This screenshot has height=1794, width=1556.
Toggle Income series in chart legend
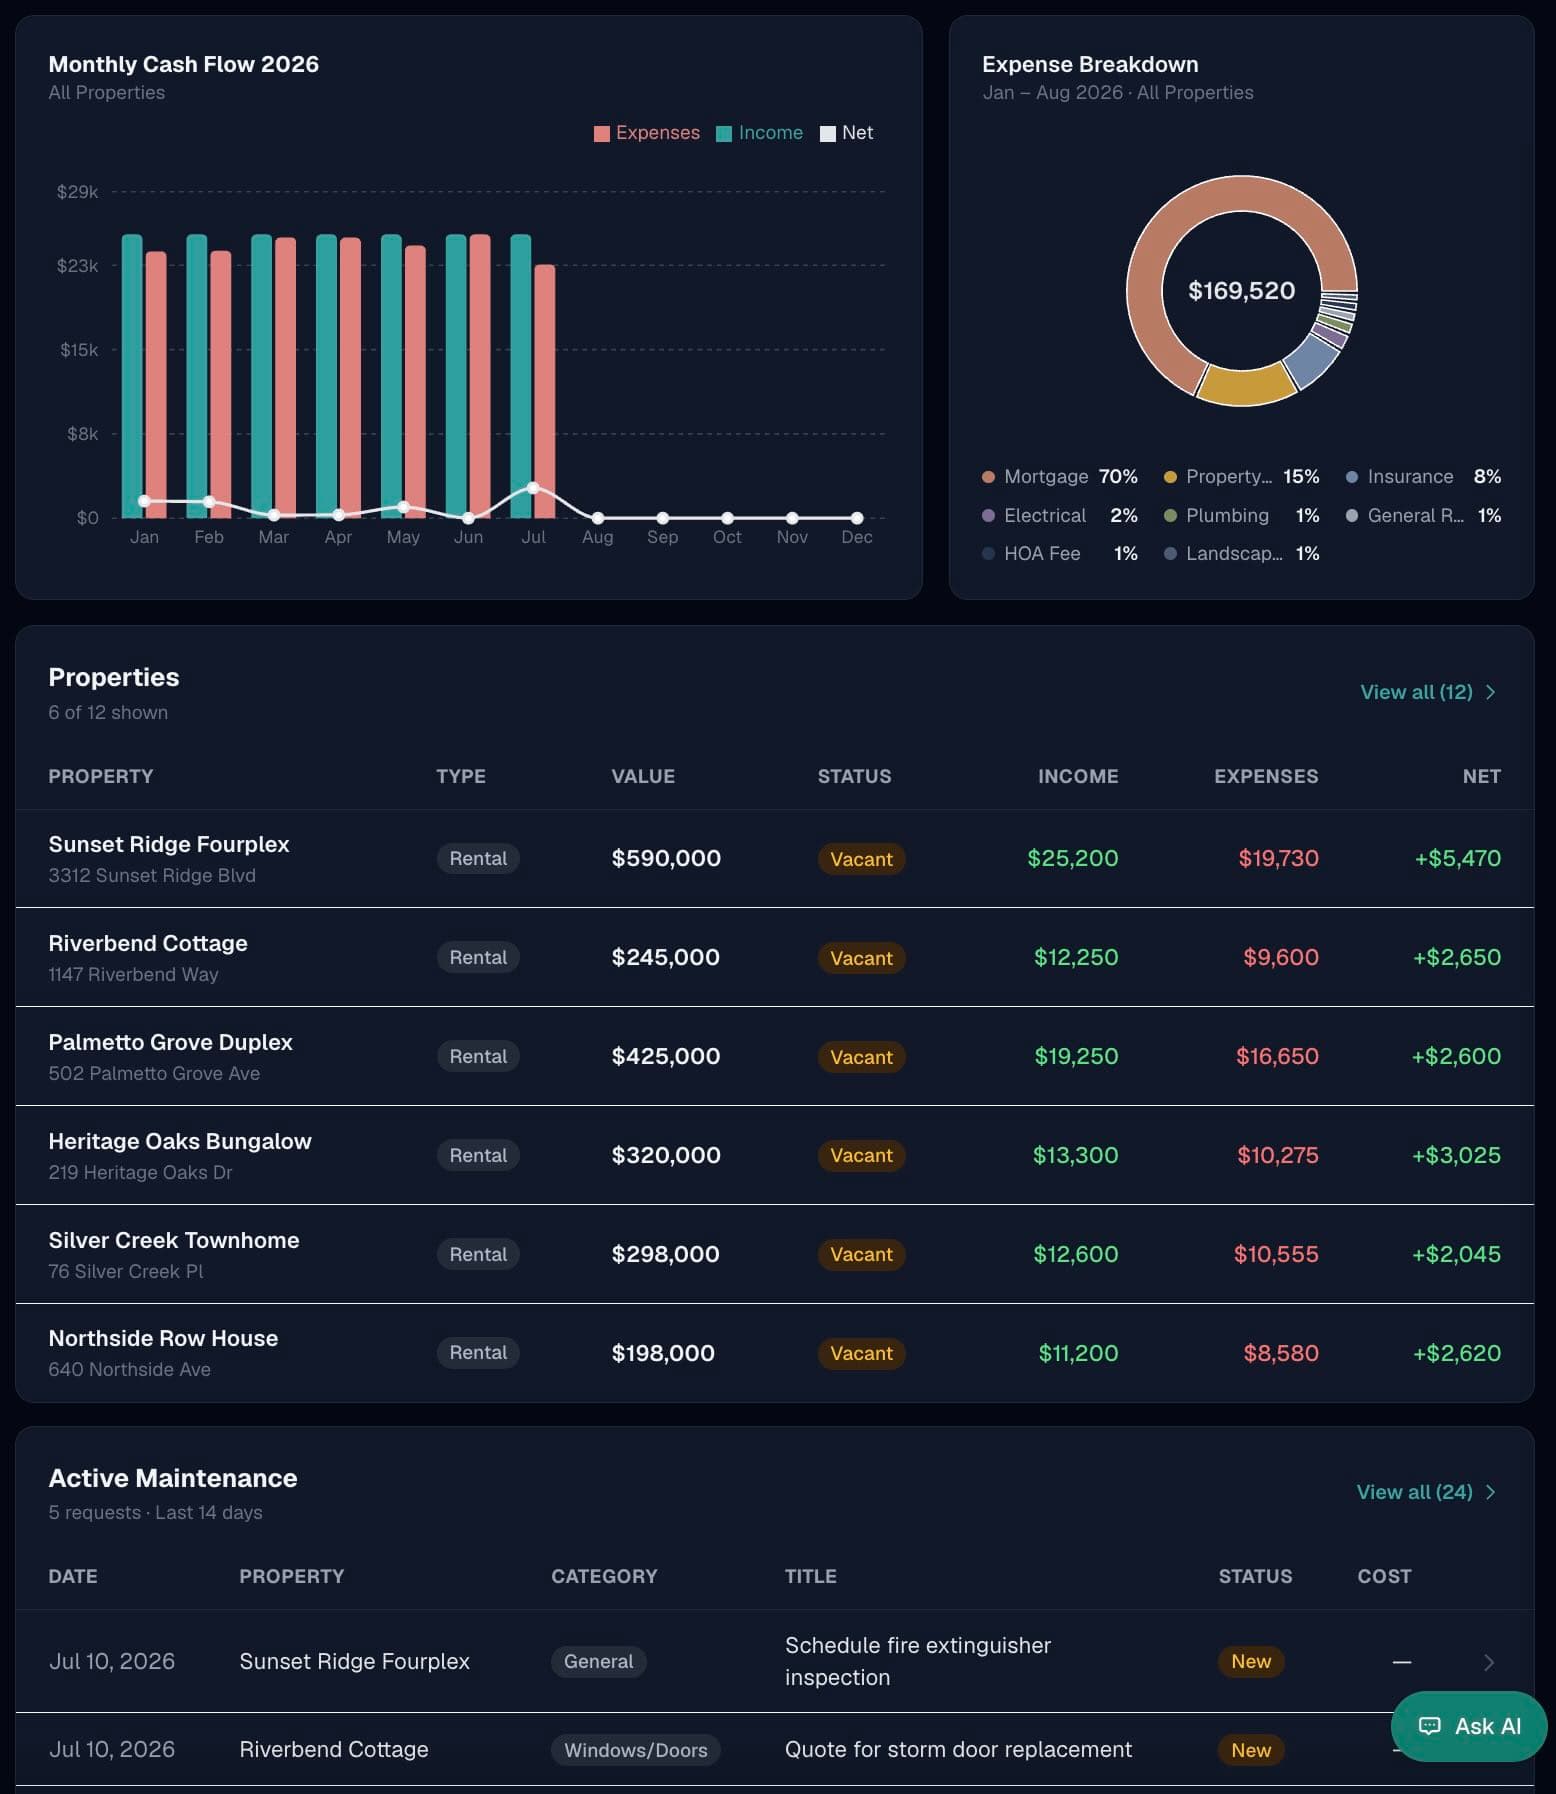[759, 133]
